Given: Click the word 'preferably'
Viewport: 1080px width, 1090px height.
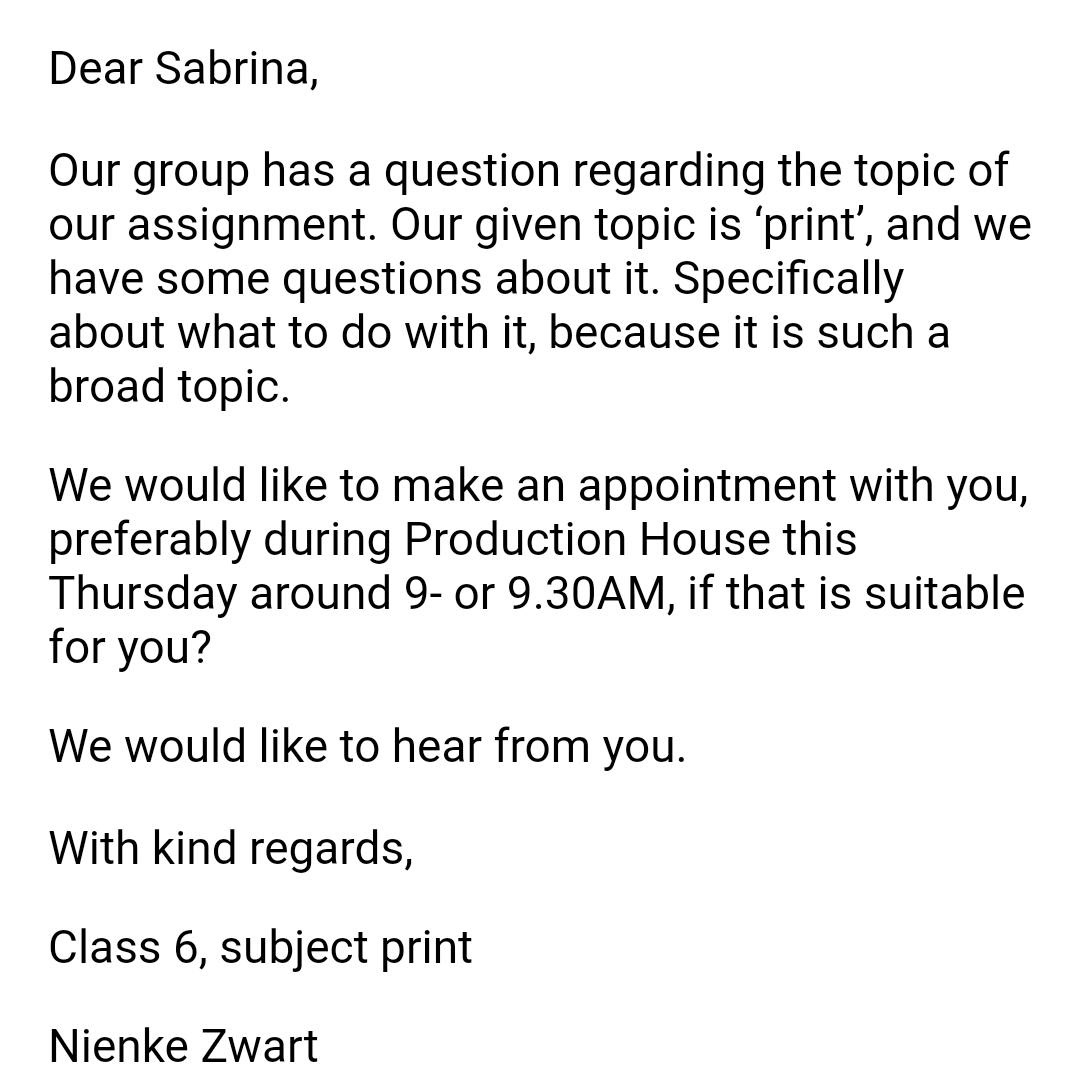Looking at the screenshot, I should point(149,541).
